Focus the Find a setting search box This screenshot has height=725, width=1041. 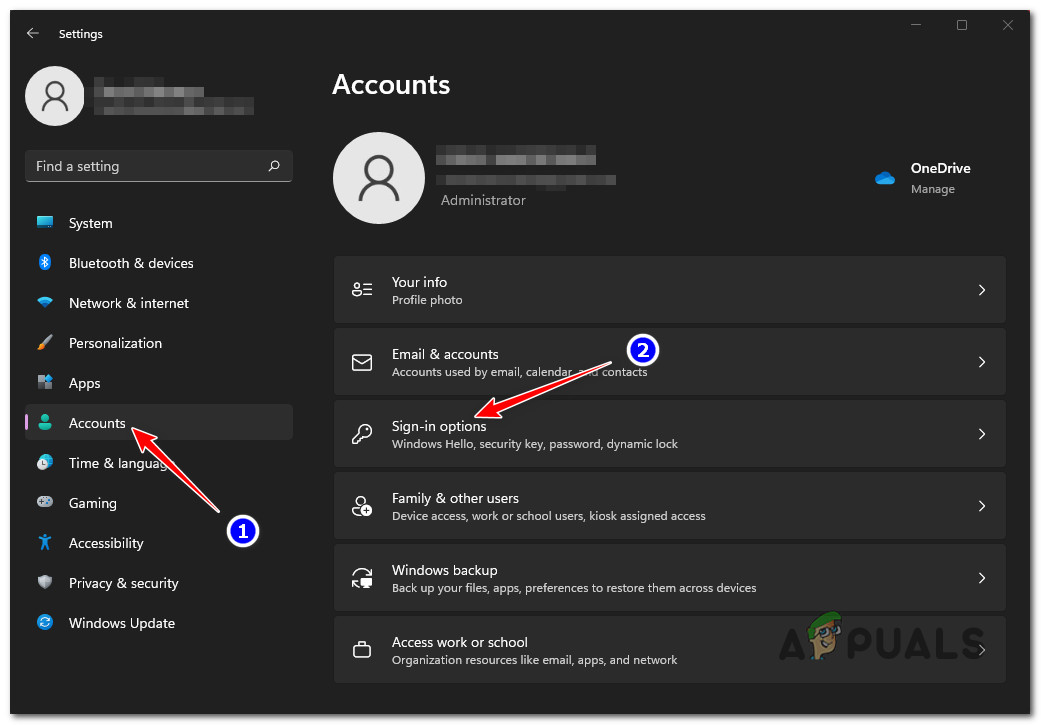tap(159, 166)
